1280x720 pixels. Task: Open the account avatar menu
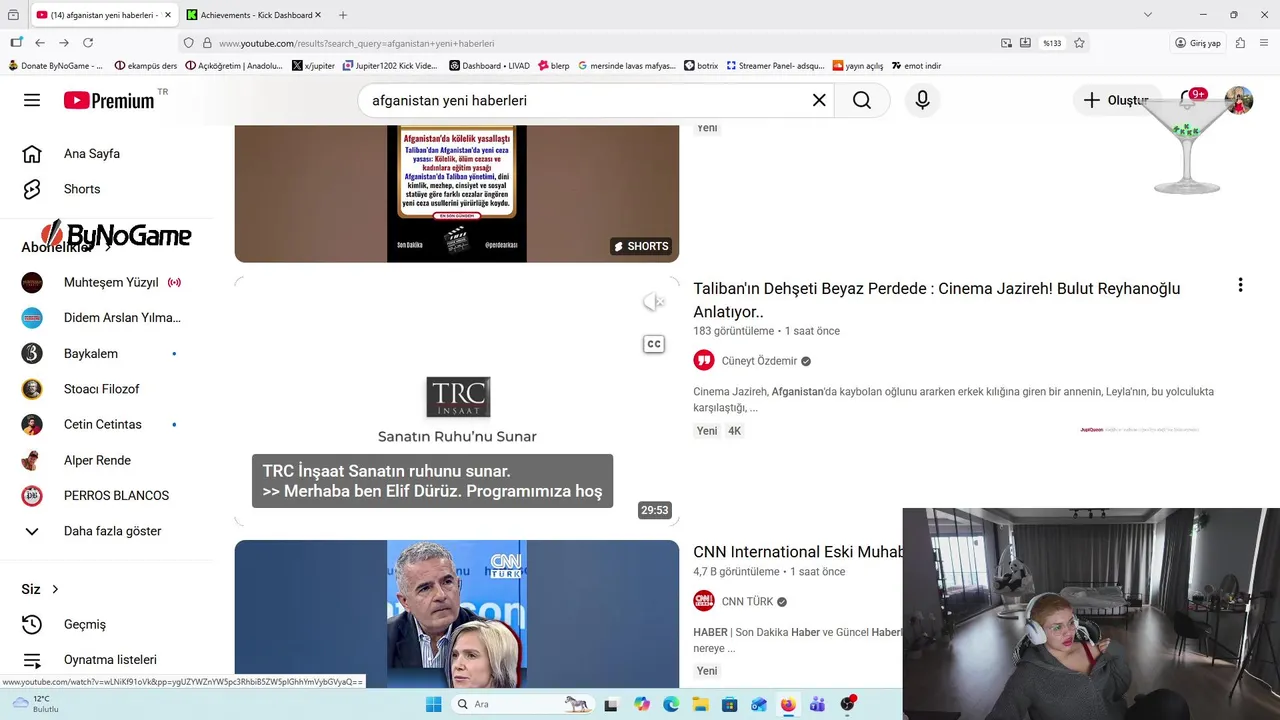1239,100
